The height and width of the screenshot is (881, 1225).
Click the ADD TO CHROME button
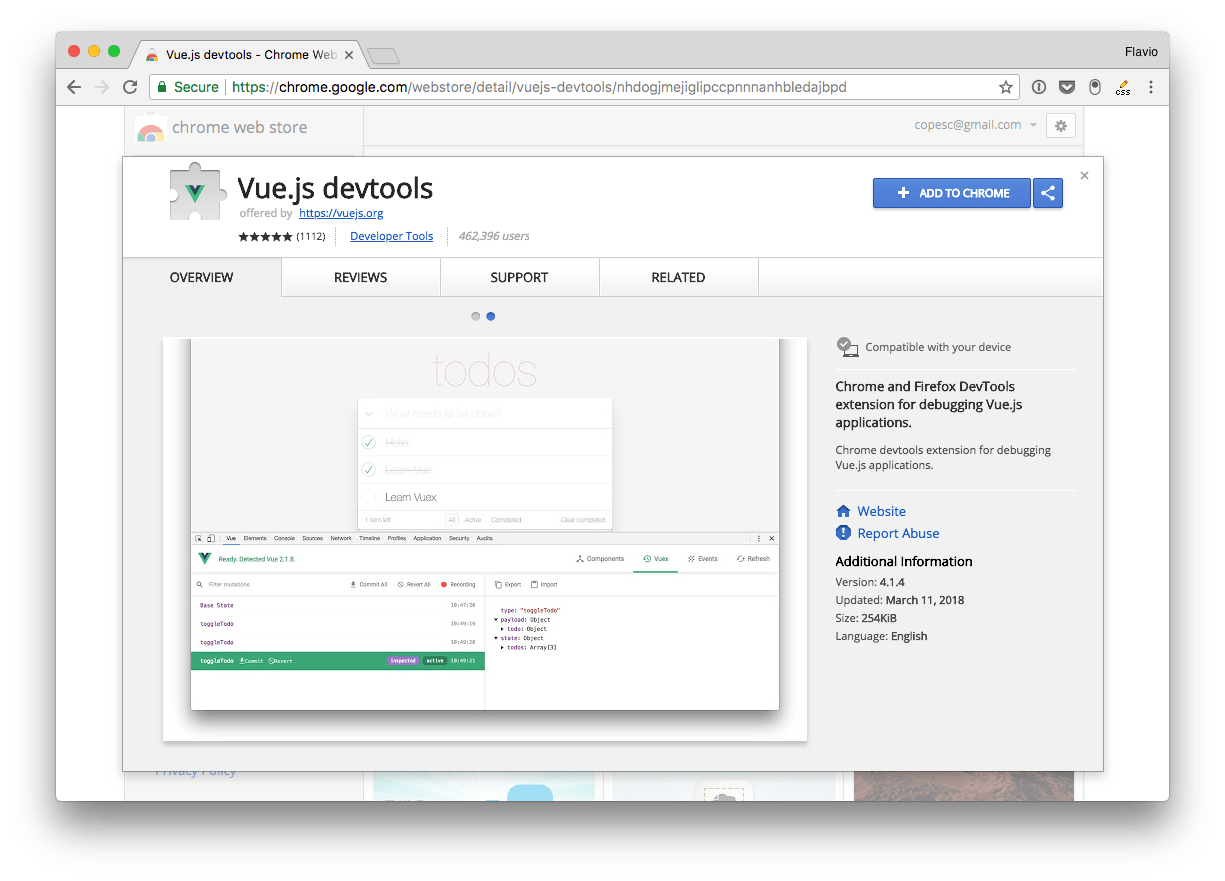click(951, 193)
